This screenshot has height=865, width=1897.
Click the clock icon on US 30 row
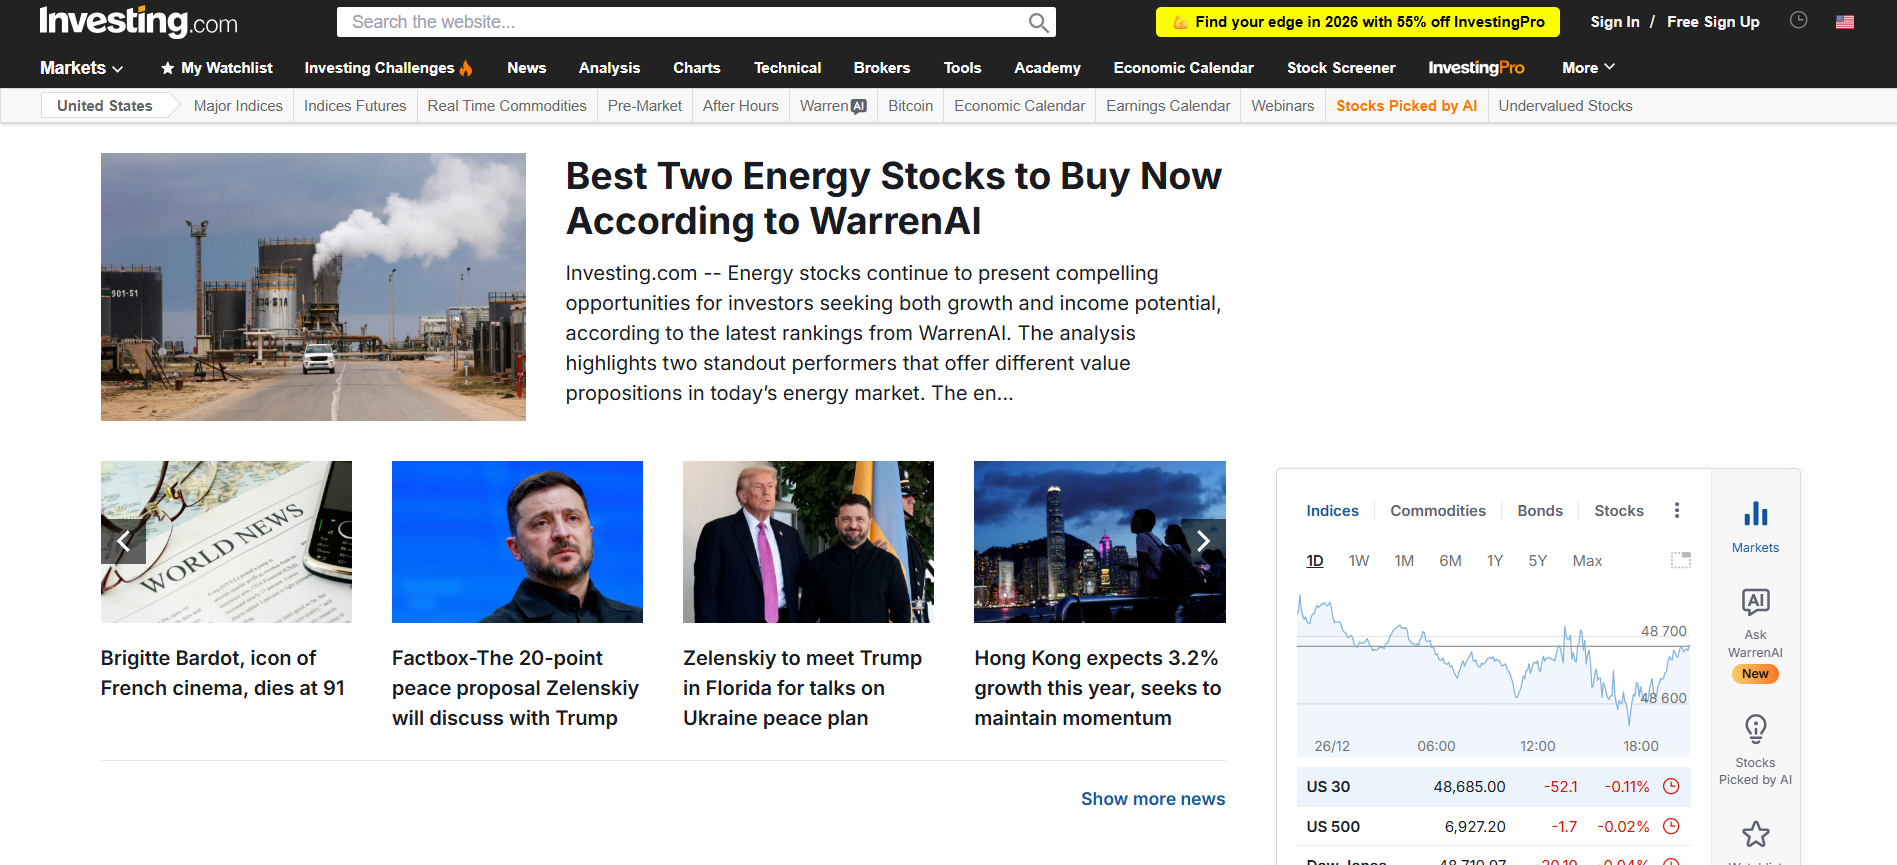point(1670,786)
